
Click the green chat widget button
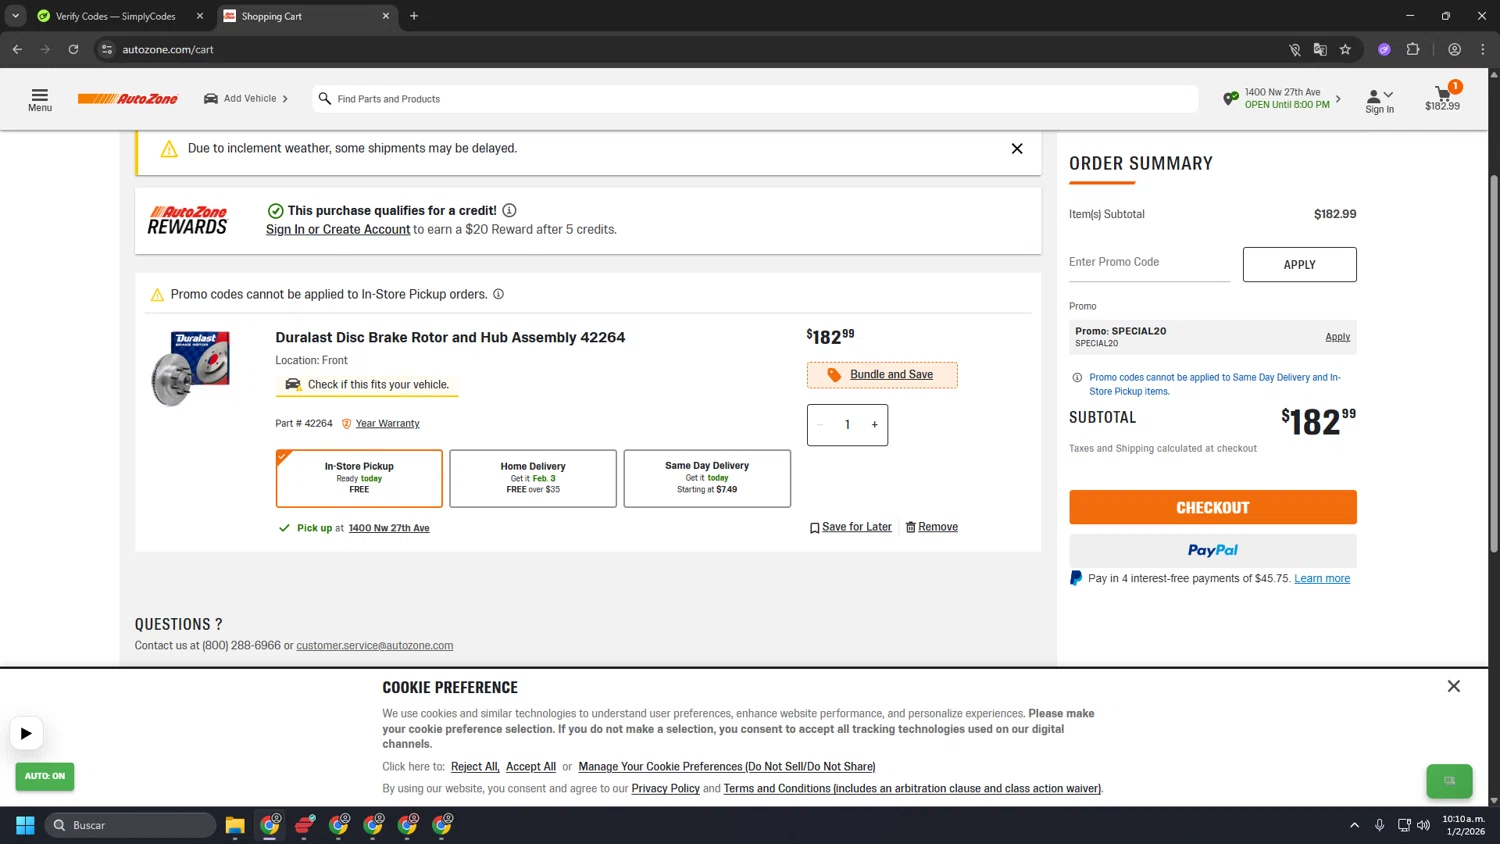click(1449, 781)
